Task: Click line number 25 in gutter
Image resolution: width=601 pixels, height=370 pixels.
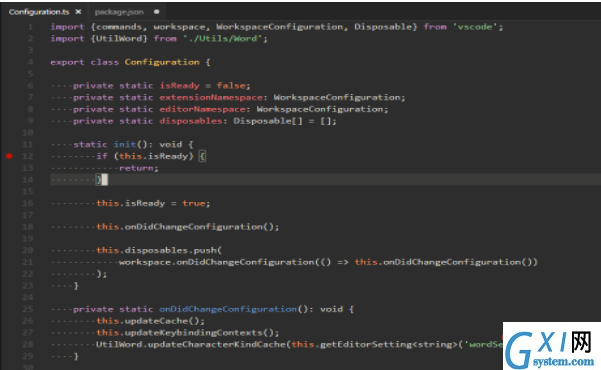Action: pyautogui.click(x=28, y=309)
